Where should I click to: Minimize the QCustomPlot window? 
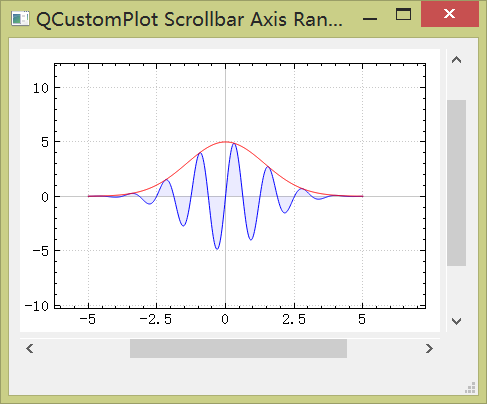click(370, 19)
